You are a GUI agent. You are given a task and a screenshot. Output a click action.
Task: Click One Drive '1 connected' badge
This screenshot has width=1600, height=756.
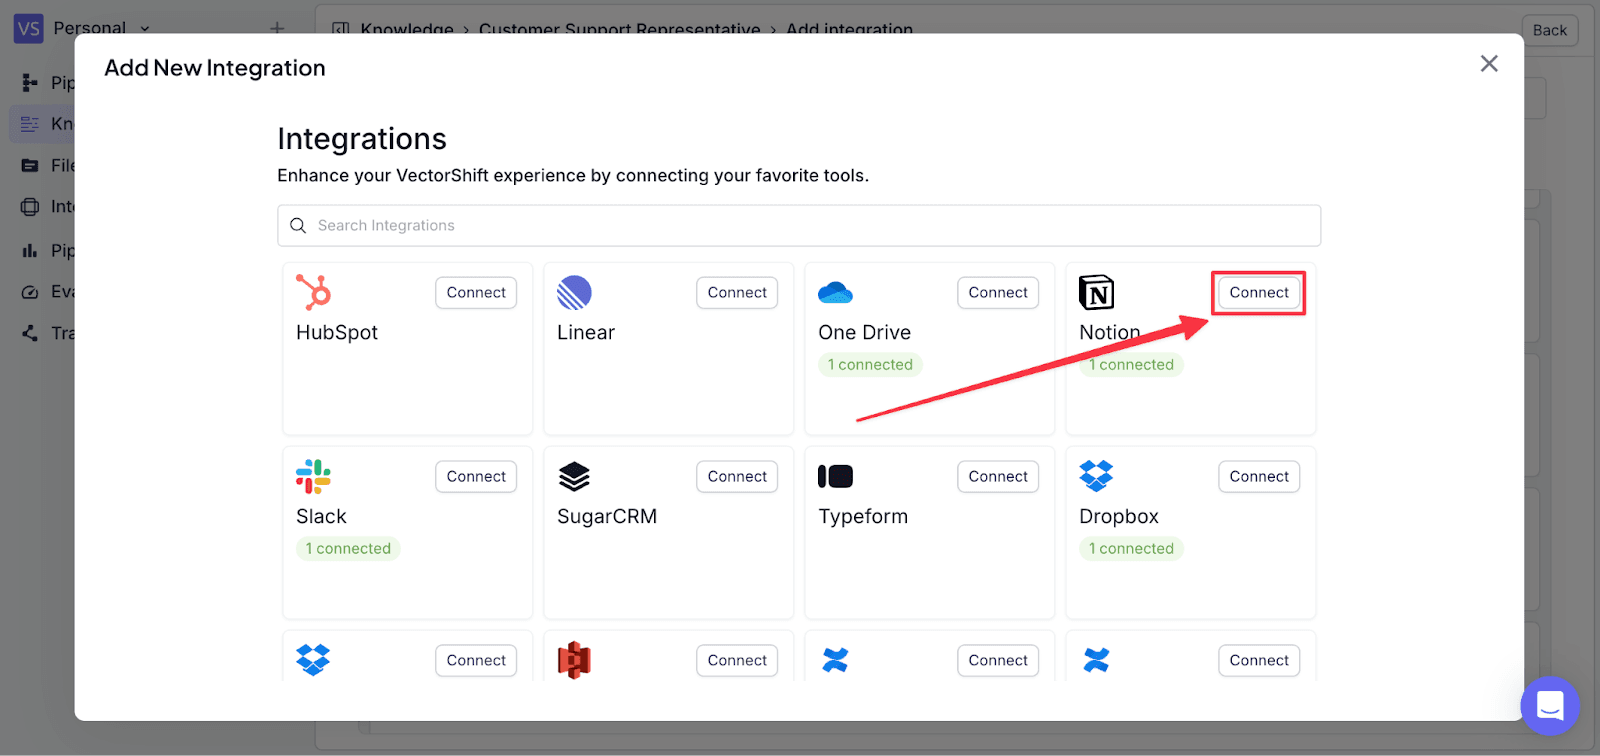tap(870, 365)
